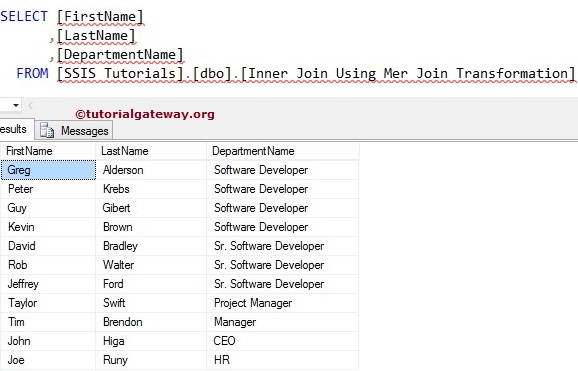Click Software Developer in Kevin's row
The height and width of the screenshot is (371, 578).
coord(282,227)
